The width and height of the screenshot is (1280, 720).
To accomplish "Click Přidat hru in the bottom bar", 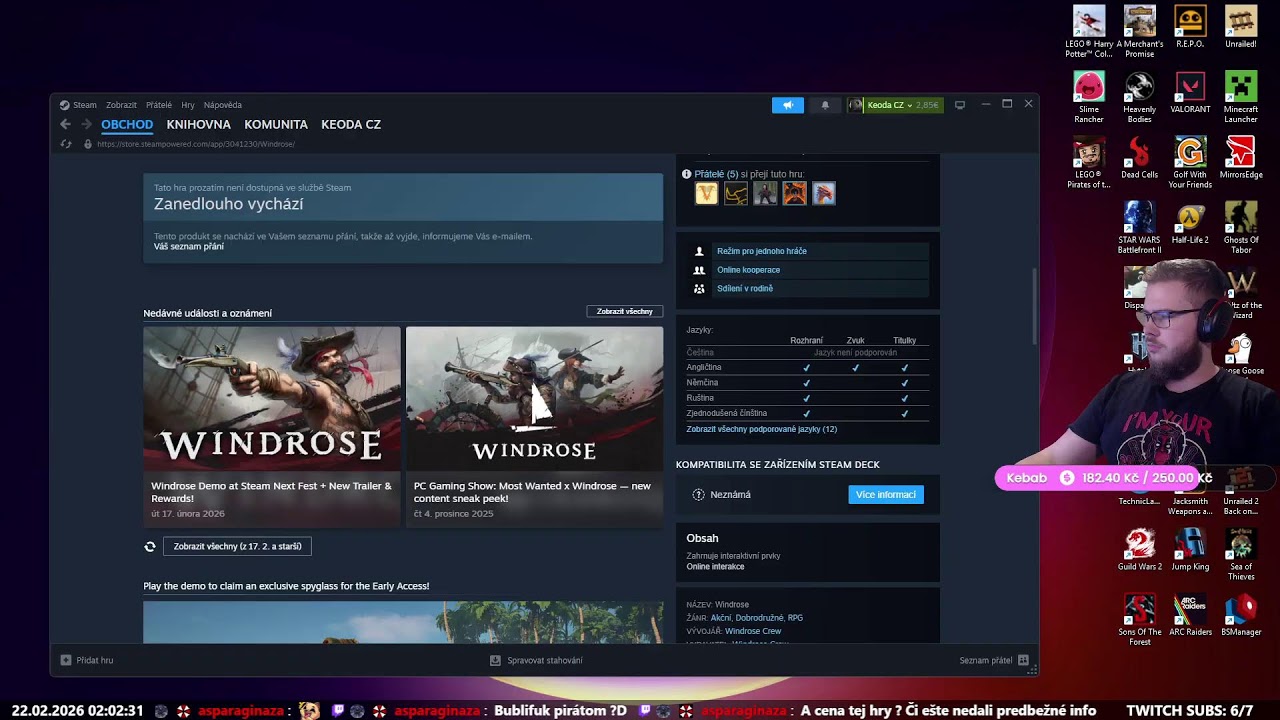I will [x=87, y=660].
